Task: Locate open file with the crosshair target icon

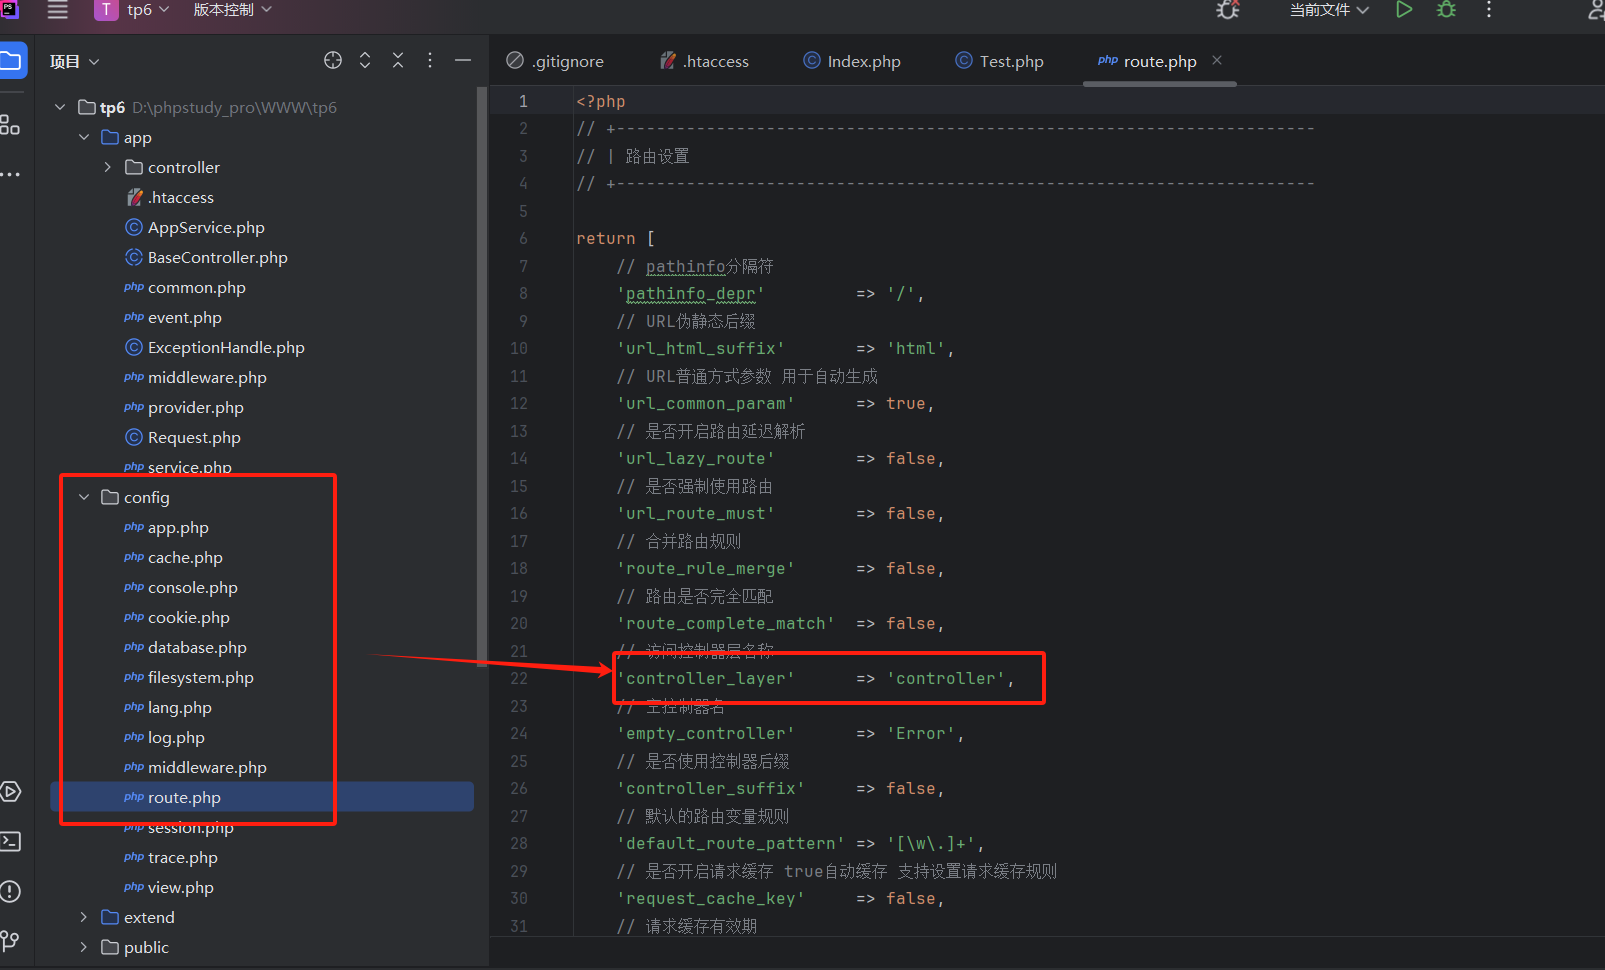Action: tap(332, 60)
